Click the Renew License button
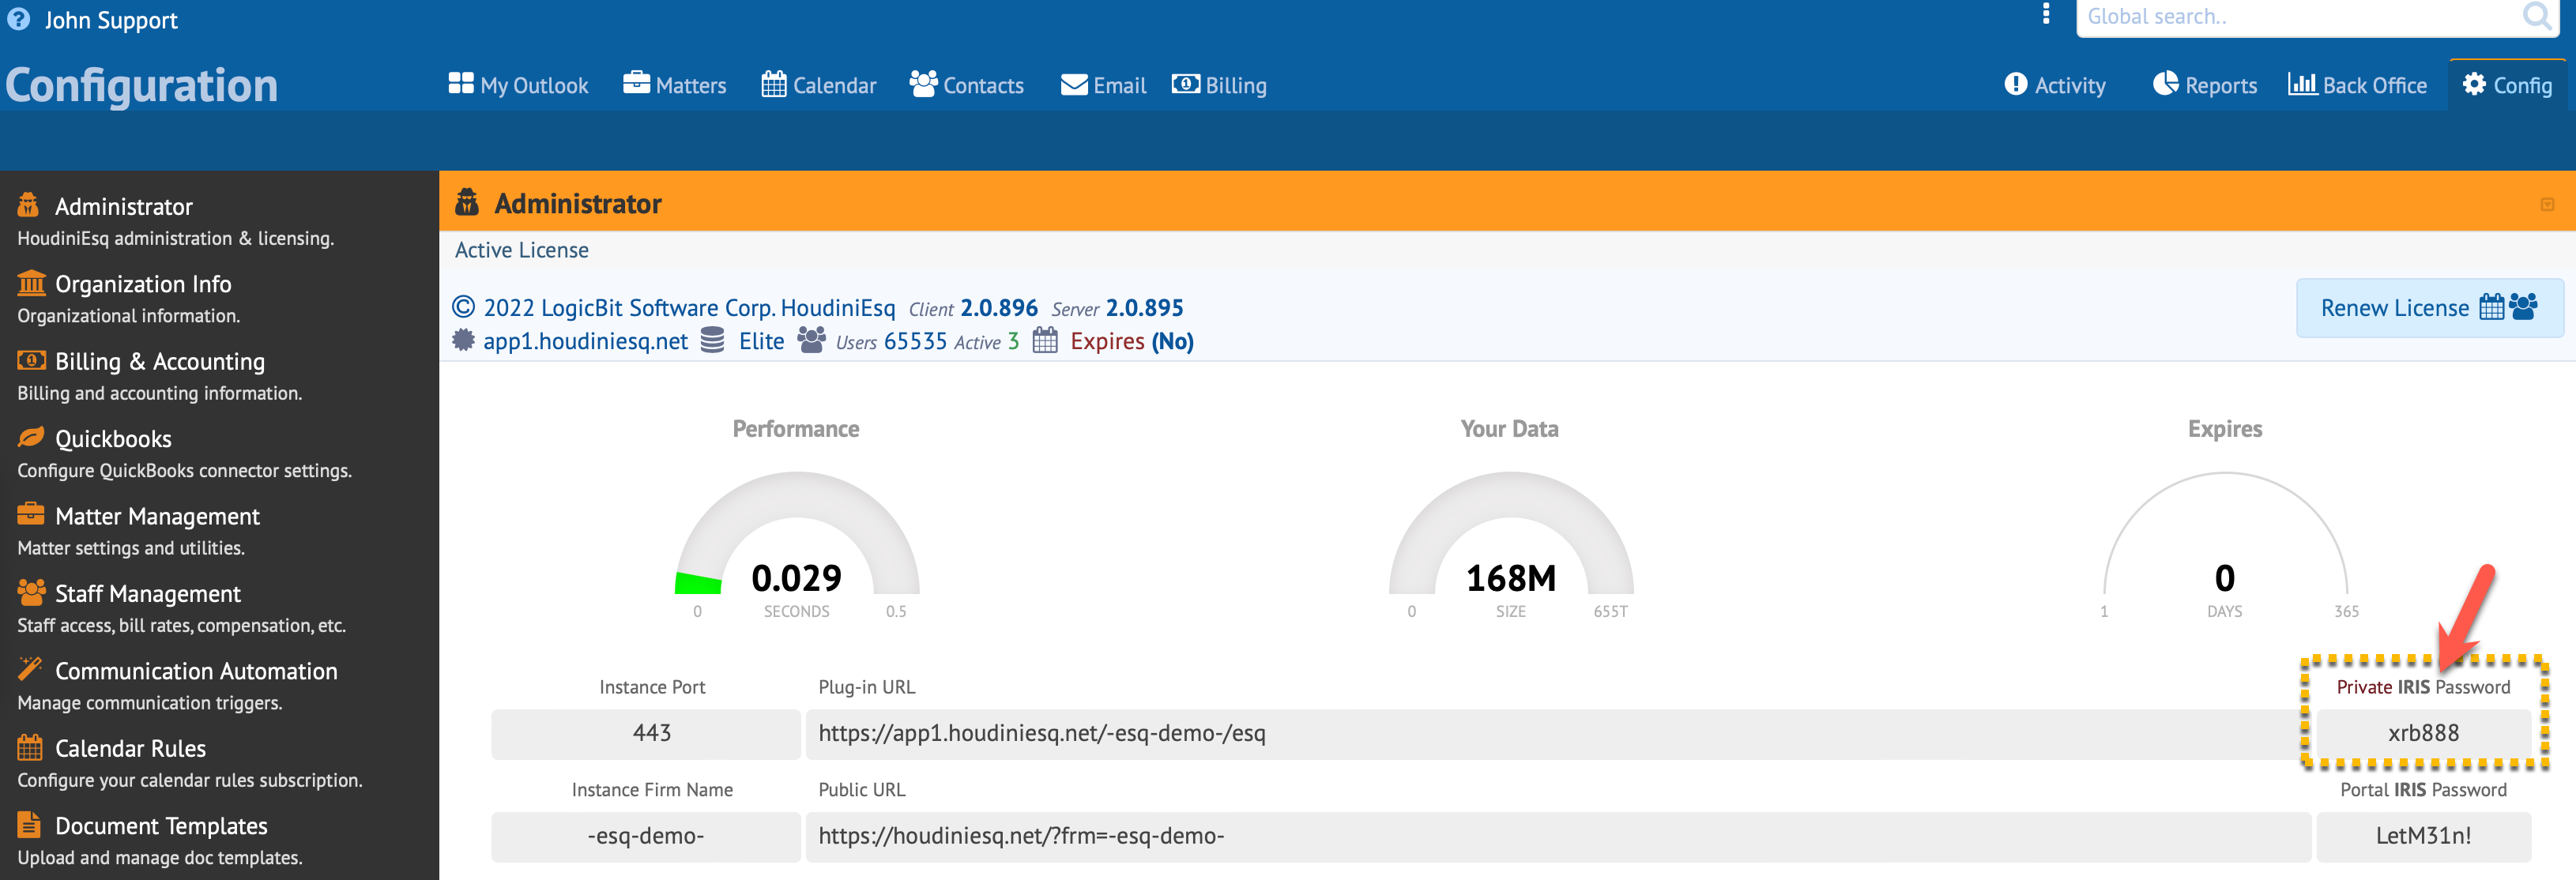 pyautogui.click(x=2428, y=308)
